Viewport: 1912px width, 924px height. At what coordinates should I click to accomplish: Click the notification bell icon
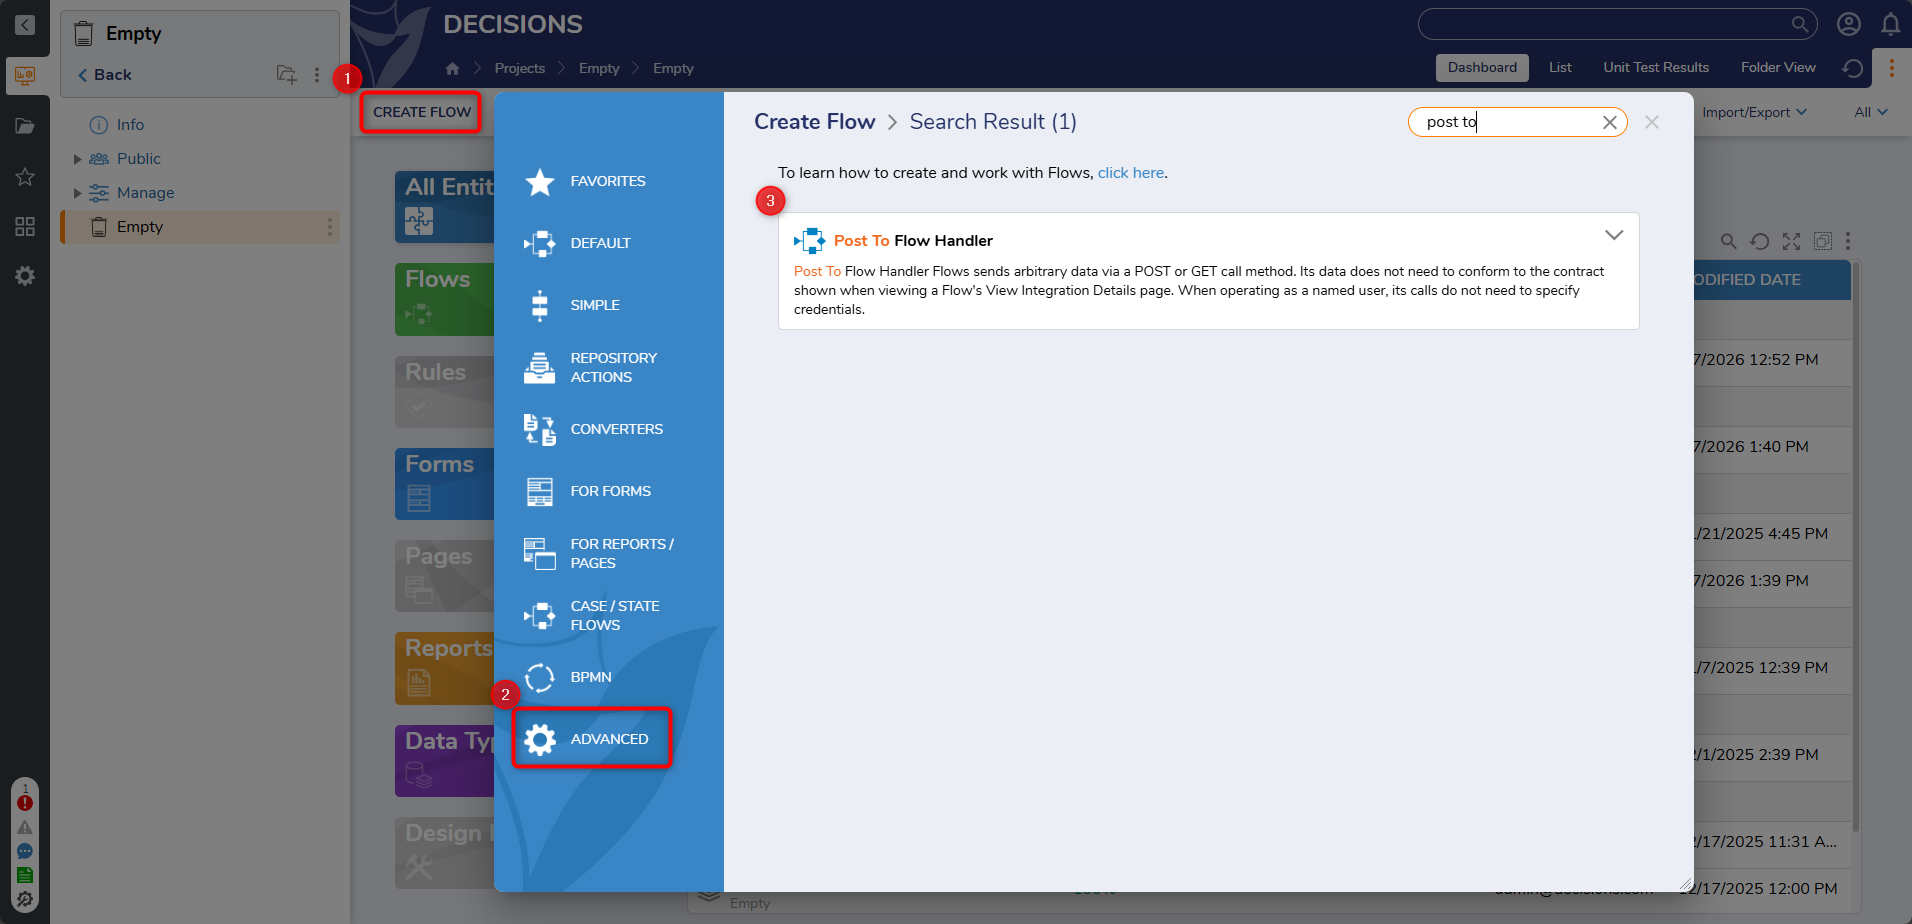point(1890,24)
